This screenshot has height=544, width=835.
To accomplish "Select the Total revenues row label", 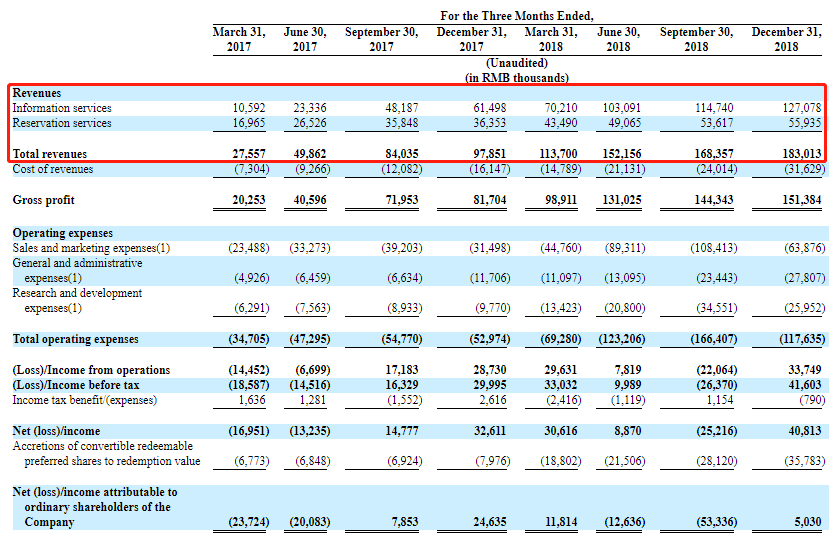I will tap(50, 154).
